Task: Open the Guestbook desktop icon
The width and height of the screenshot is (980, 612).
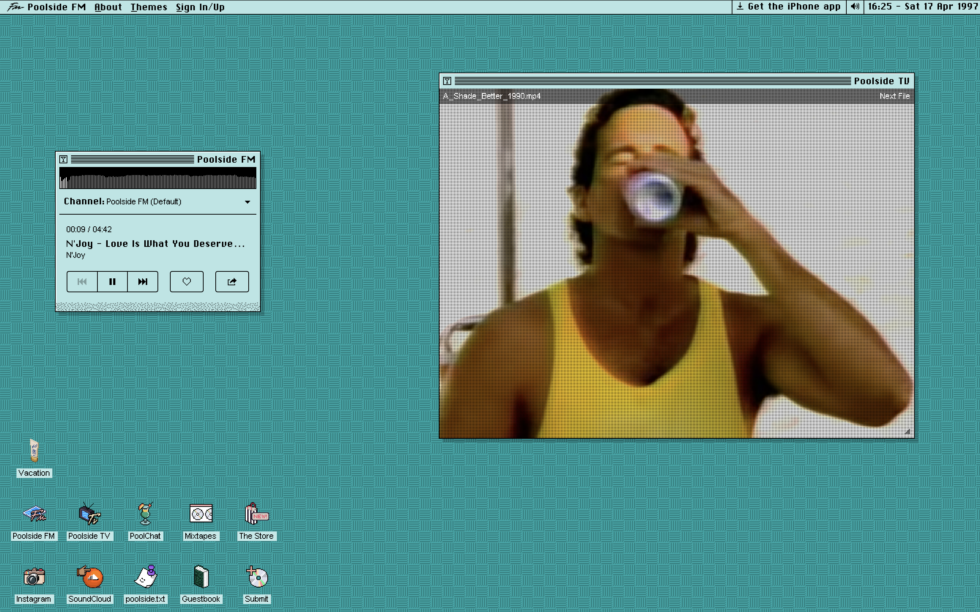Action: [x=201, y=577]
